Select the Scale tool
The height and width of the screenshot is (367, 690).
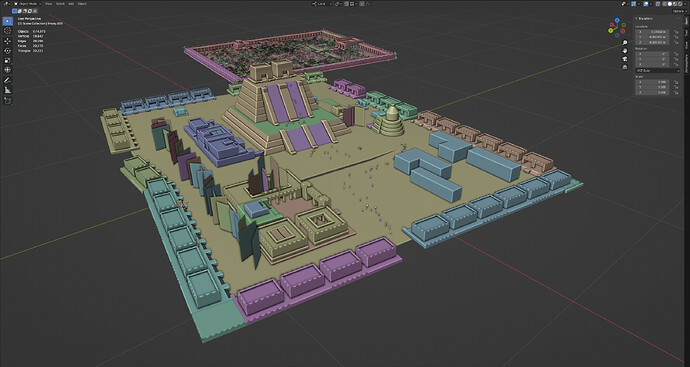(x=7, y=60)
